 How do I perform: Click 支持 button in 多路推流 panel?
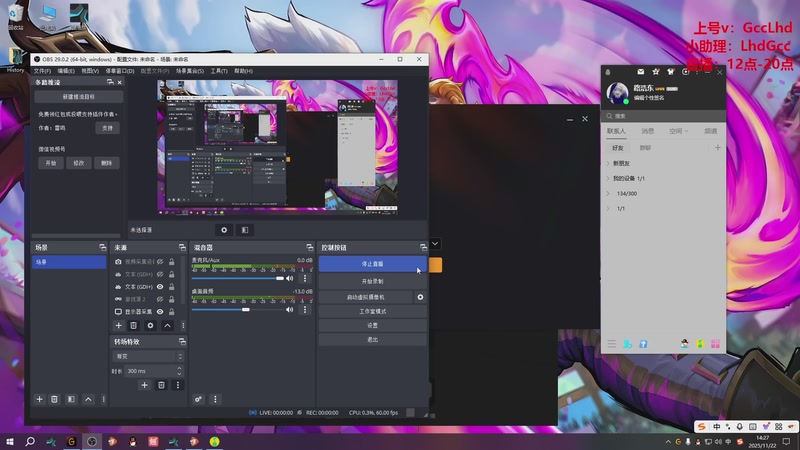pos(107,128)
